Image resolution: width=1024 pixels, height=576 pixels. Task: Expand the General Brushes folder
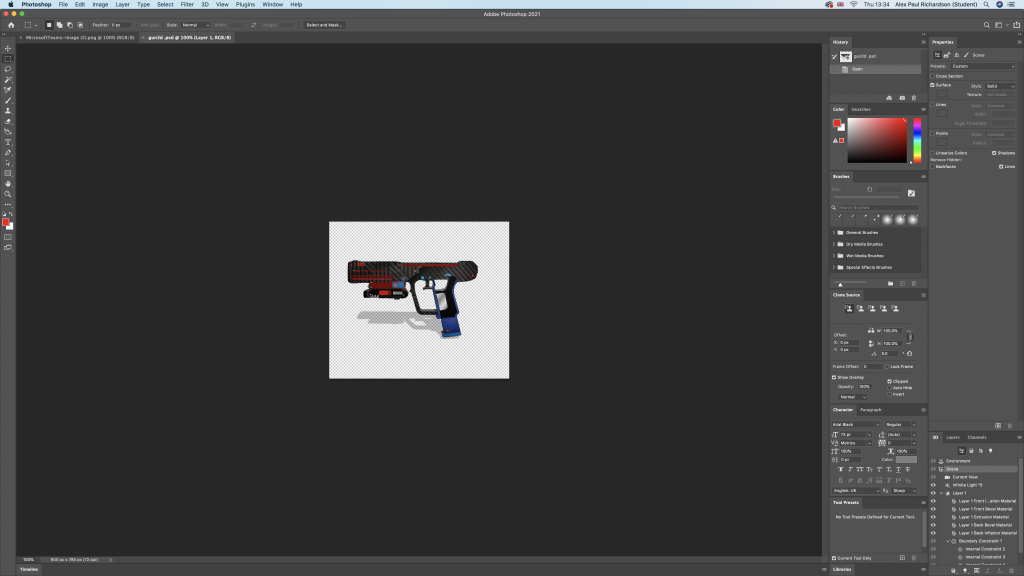point(834,232)
